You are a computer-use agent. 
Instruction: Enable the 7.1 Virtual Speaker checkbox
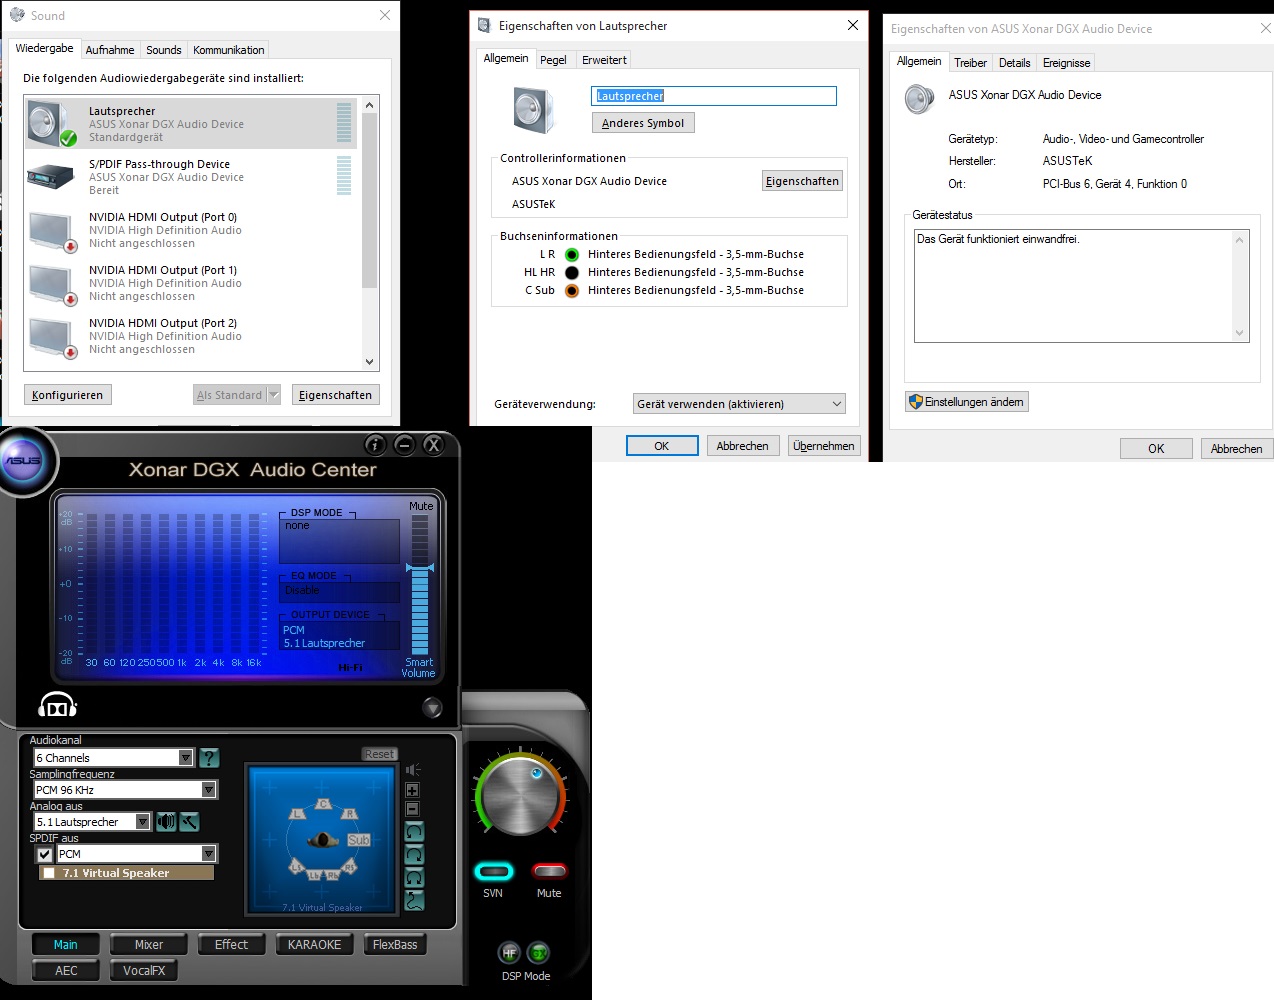point(49,873)
